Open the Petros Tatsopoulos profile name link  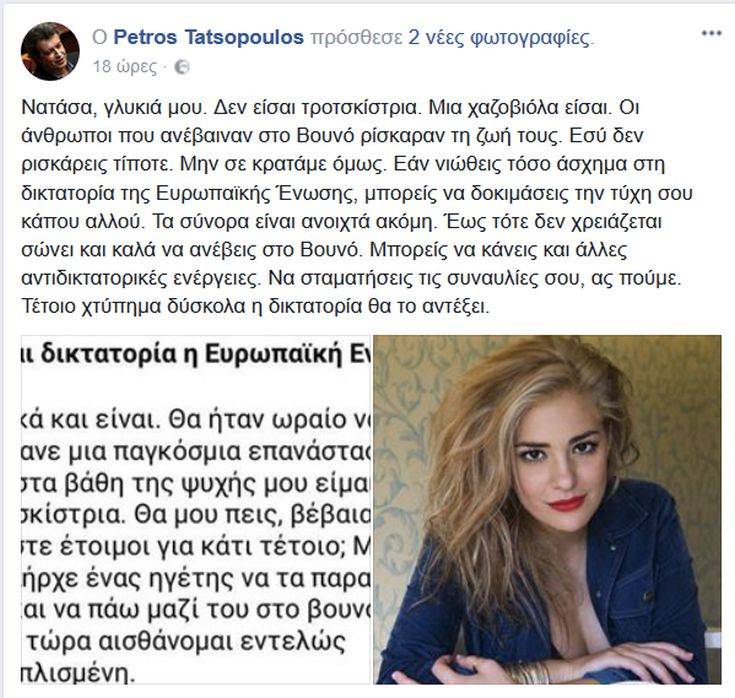(209, 37)
